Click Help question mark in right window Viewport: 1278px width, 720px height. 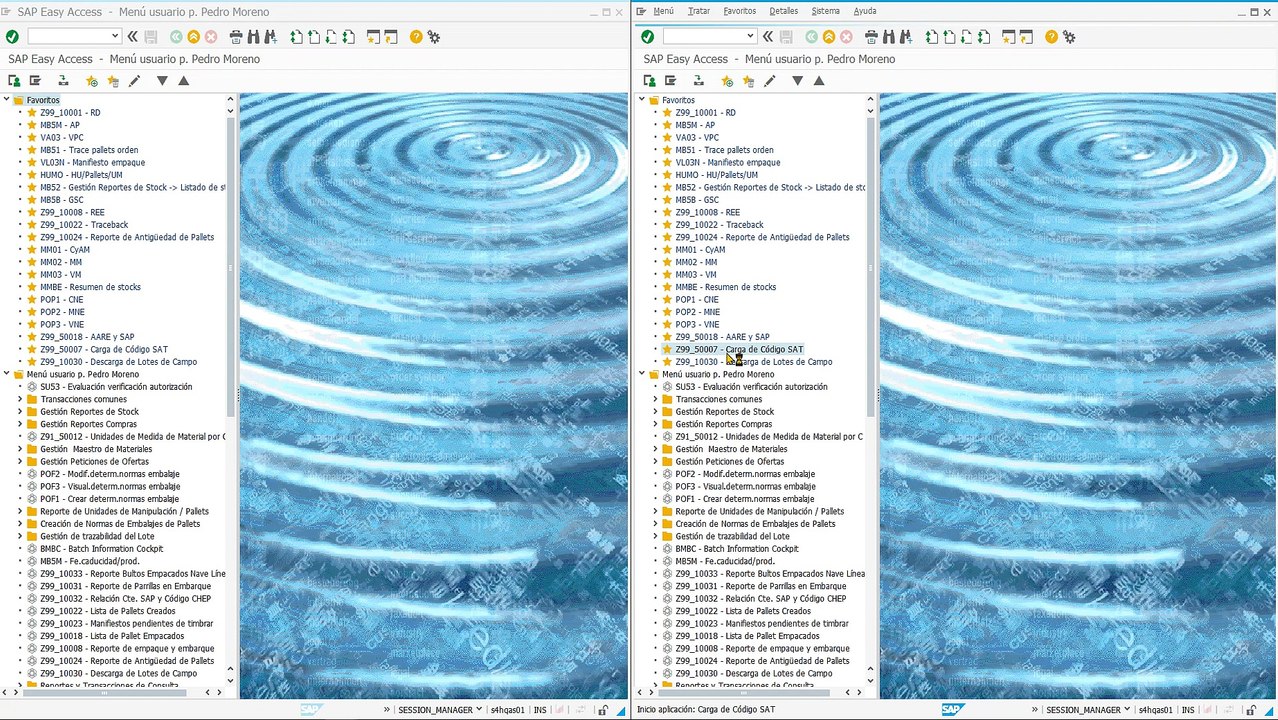1051,37
